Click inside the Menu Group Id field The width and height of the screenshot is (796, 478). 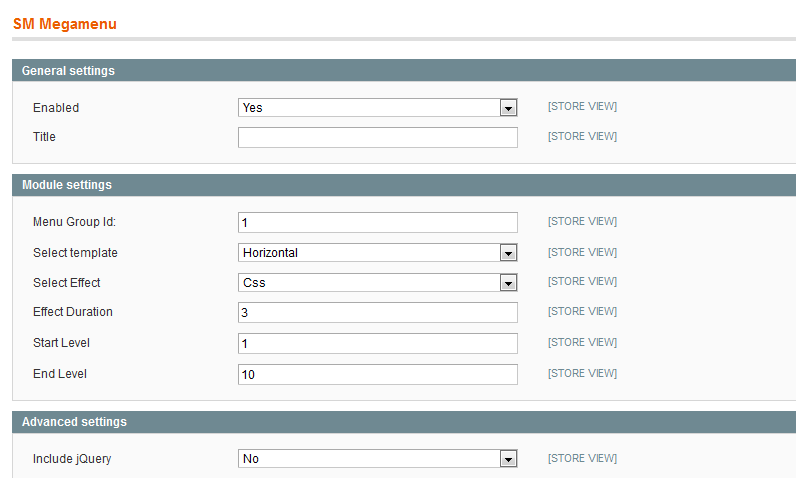pyautogui.click(x=377, y=222)
